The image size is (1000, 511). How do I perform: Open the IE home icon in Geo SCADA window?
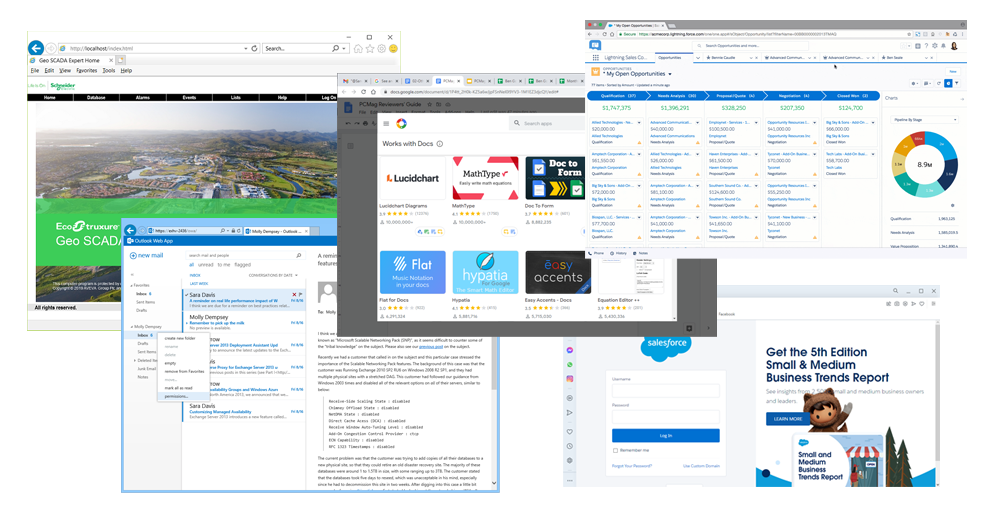[x=358, y=48]
